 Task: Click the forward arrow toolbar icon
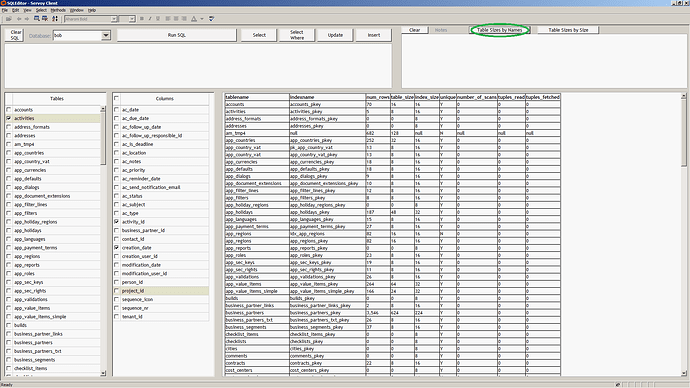[27, 19]
